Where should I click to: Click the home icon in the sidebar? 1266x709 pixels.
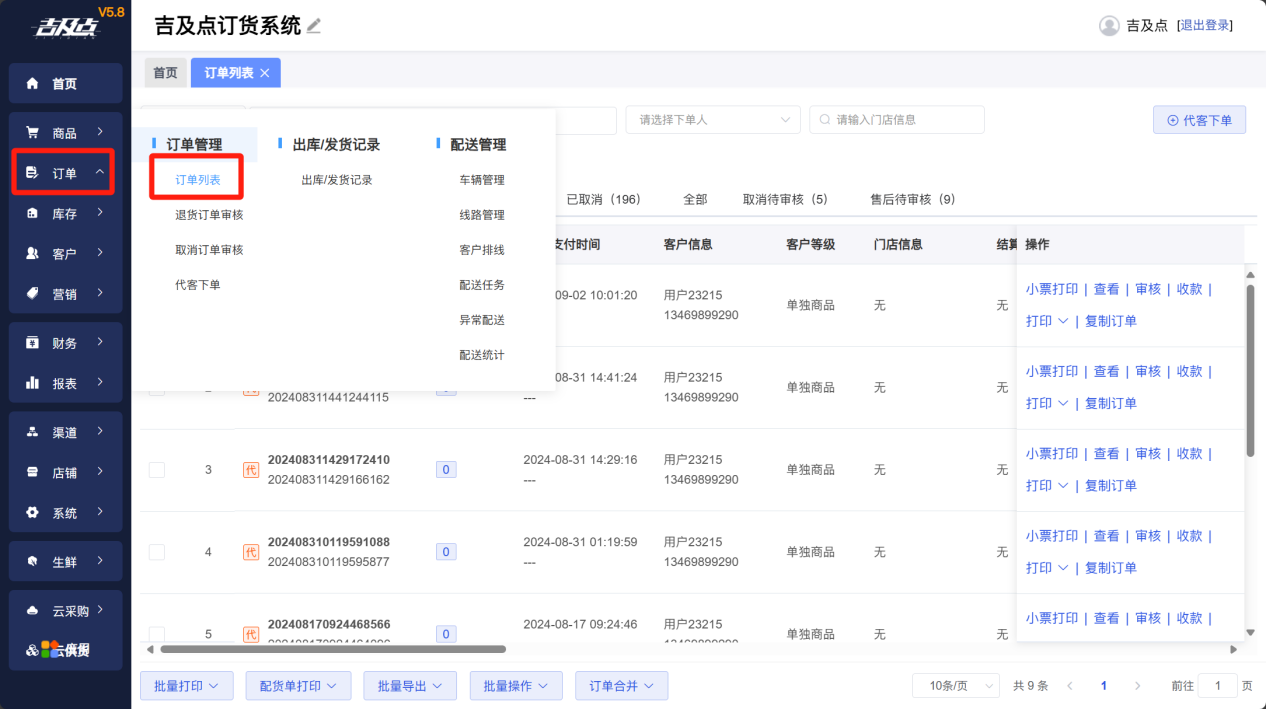click(x=33, y=84)
